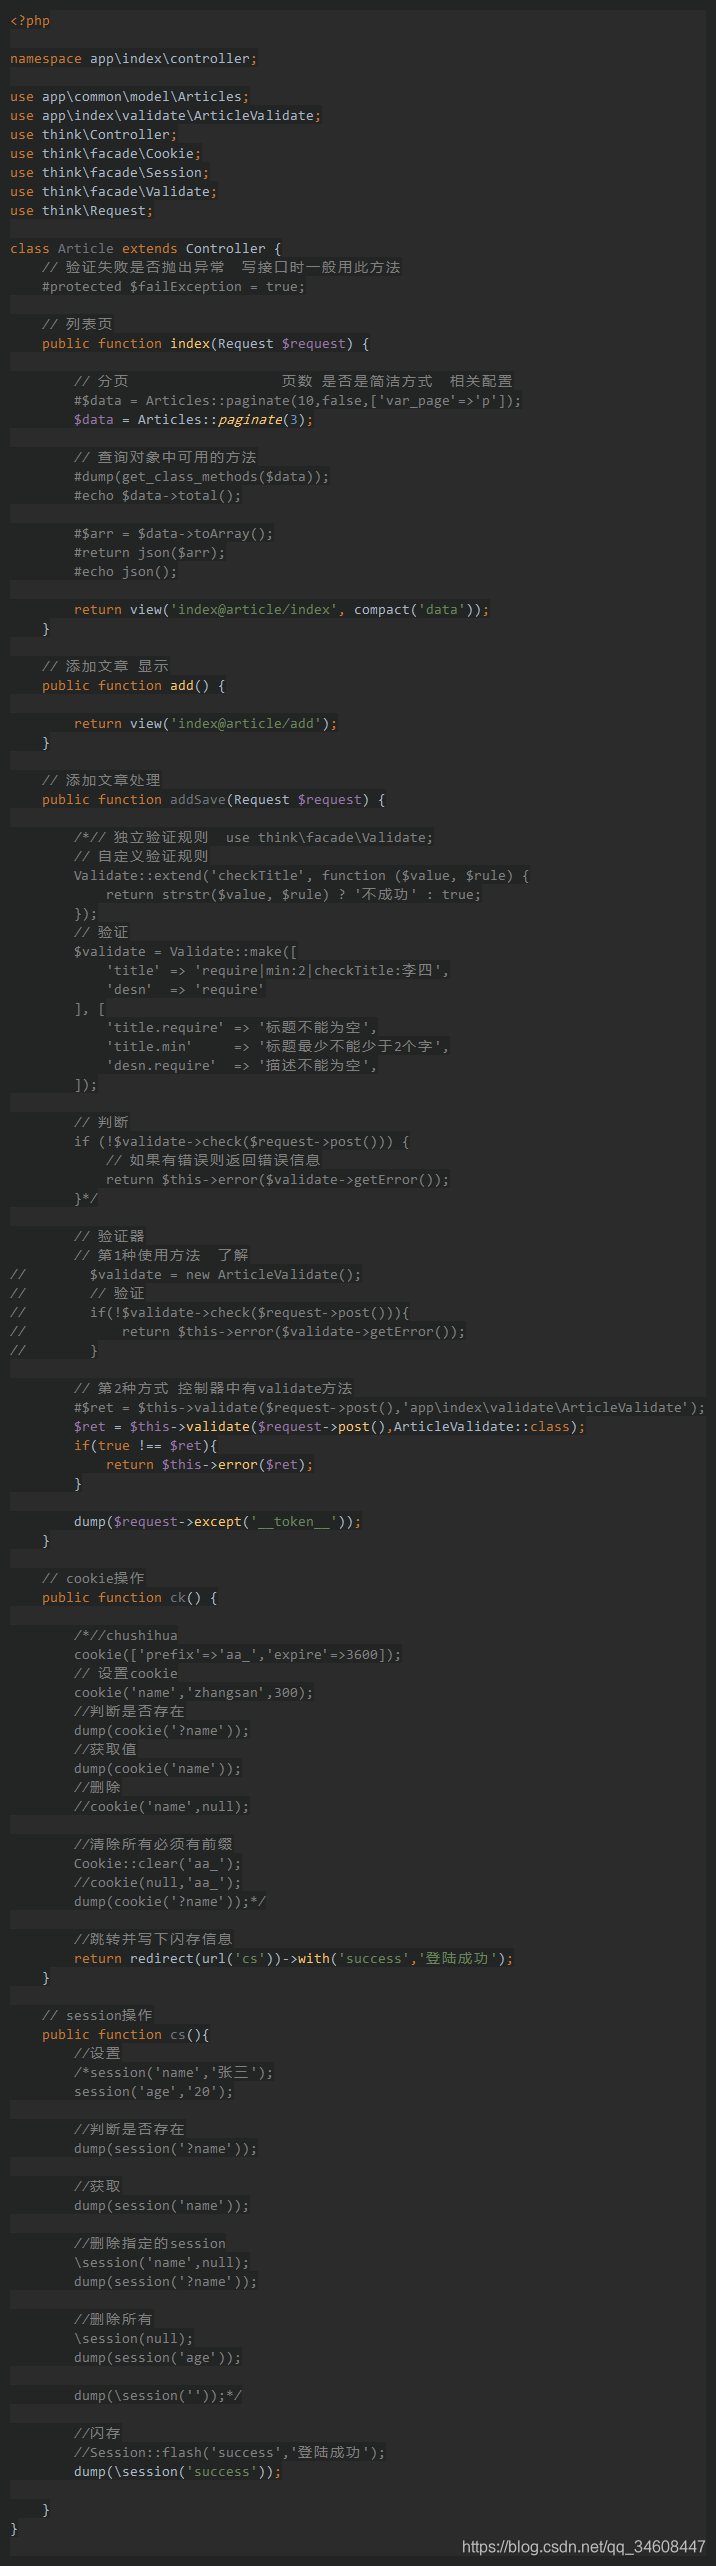
Task: Click the 'use think\Controller;' line
Action: pos(93,135)
